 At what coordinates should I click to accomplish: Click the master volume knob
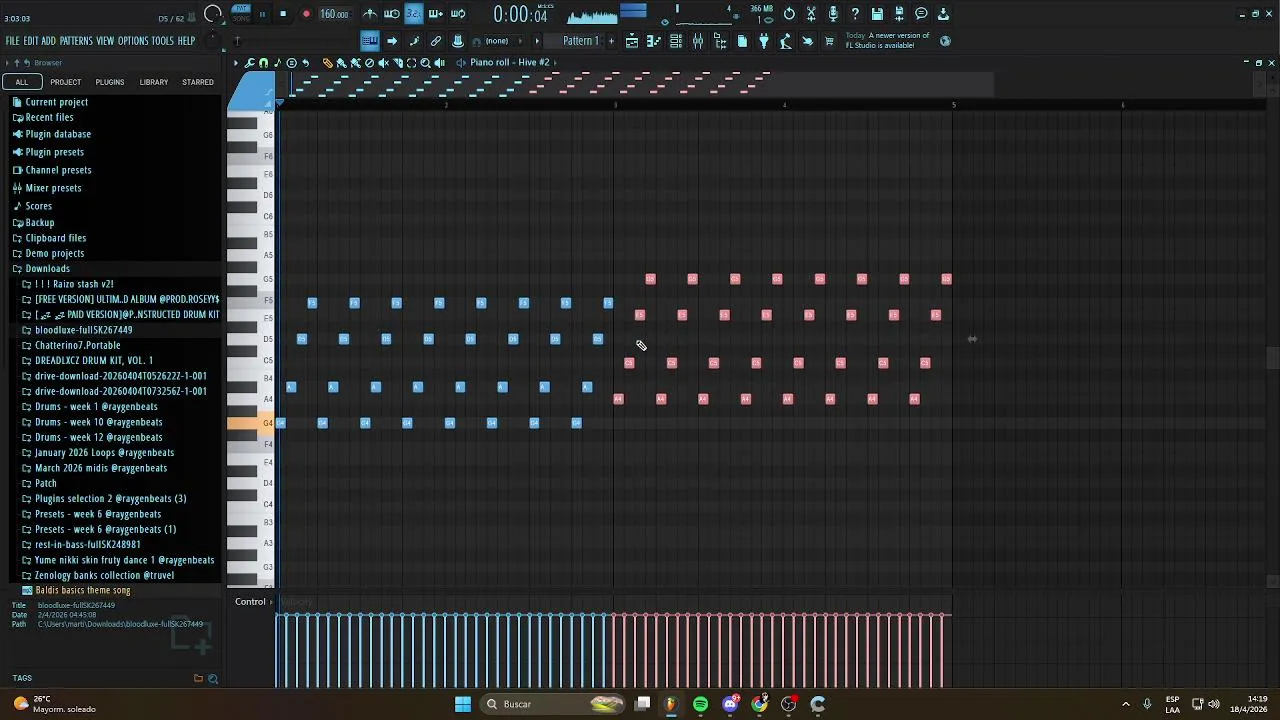(x=214, y=14)
